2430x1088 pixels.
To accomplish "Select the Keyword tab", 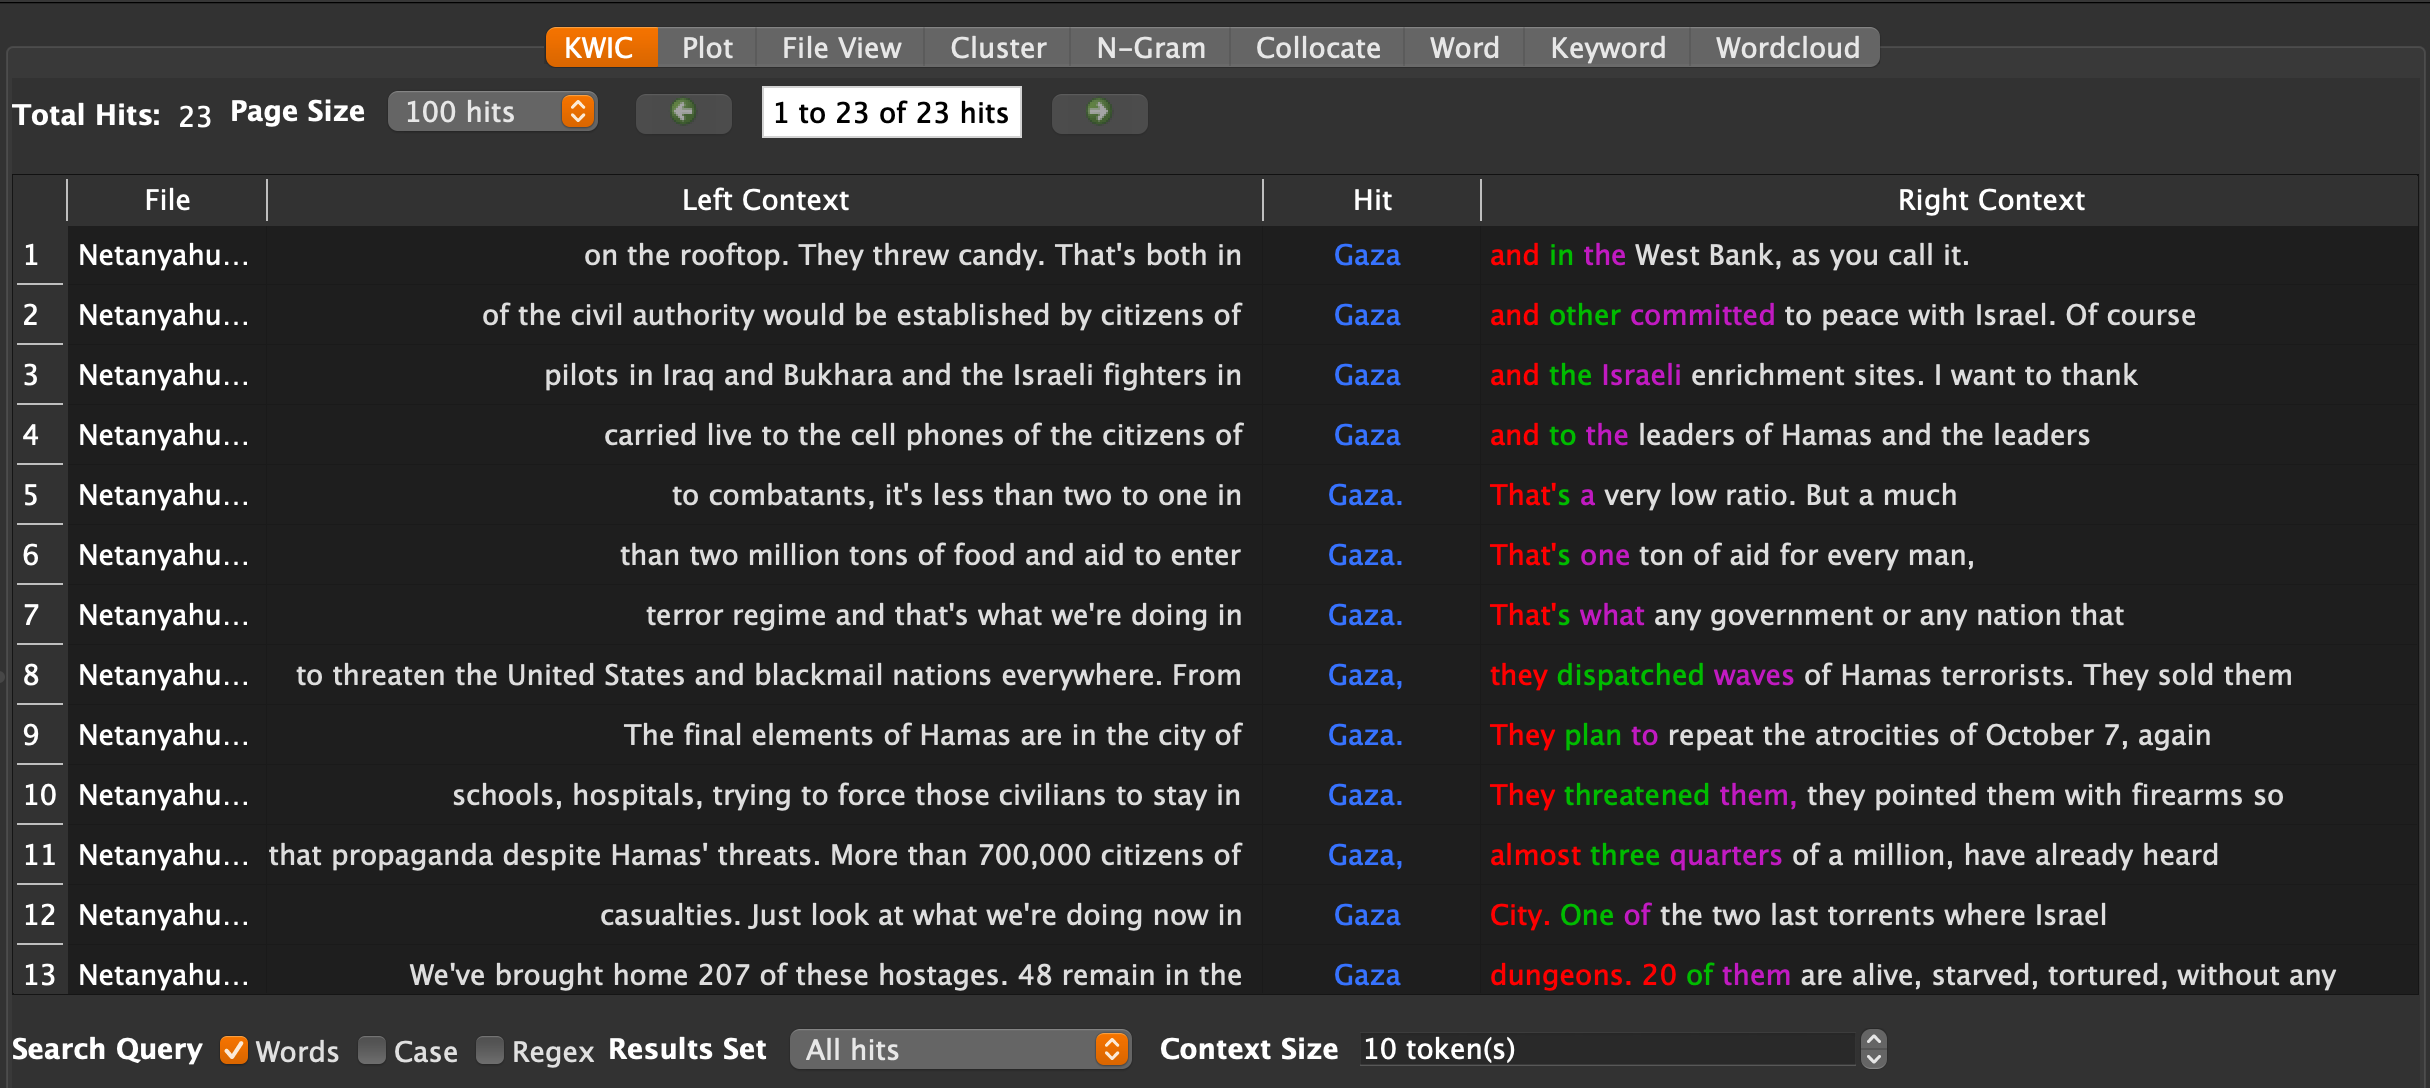I will [1607, 48].
